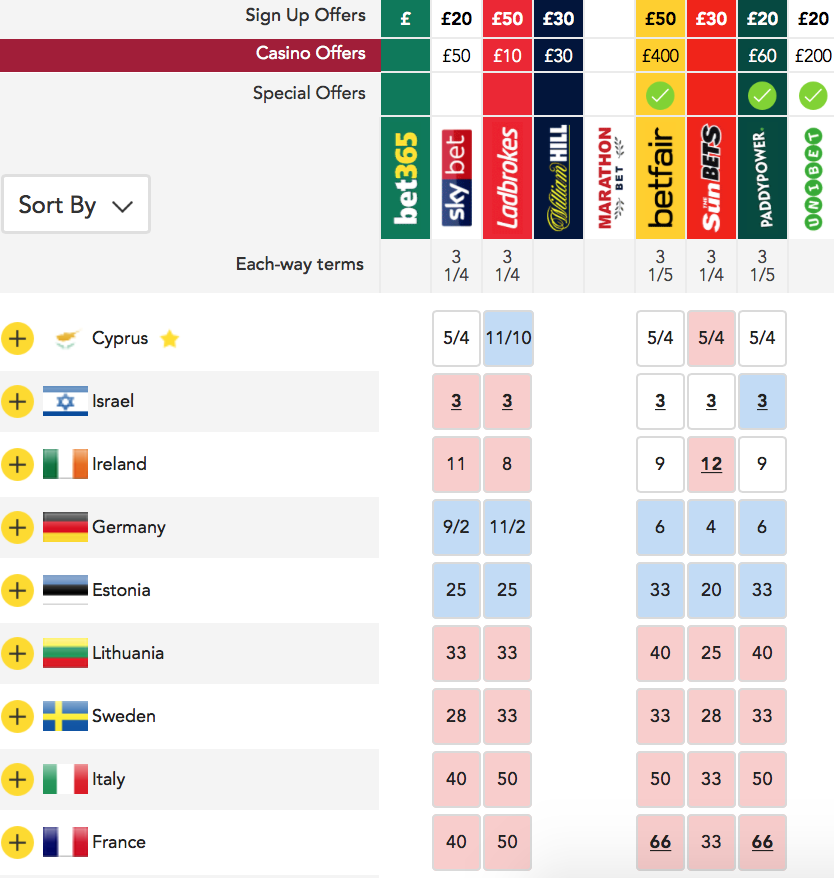
Task: Click Unibet's special offer green checkmark
Action: pos(813,96)
